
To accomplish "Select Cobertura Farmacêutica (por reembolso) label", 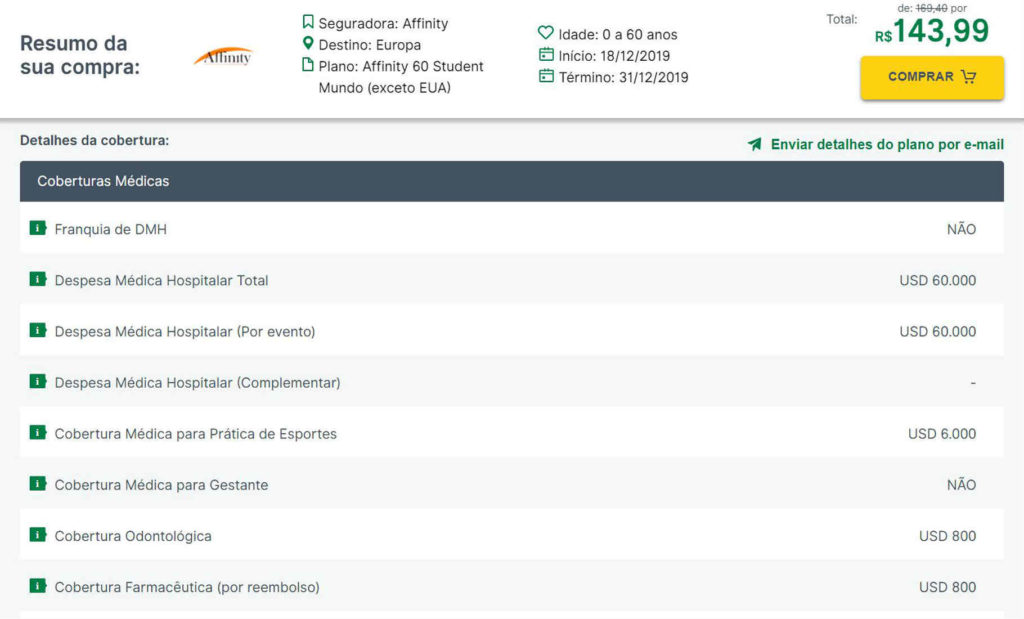I will click(x=187, y=587).
